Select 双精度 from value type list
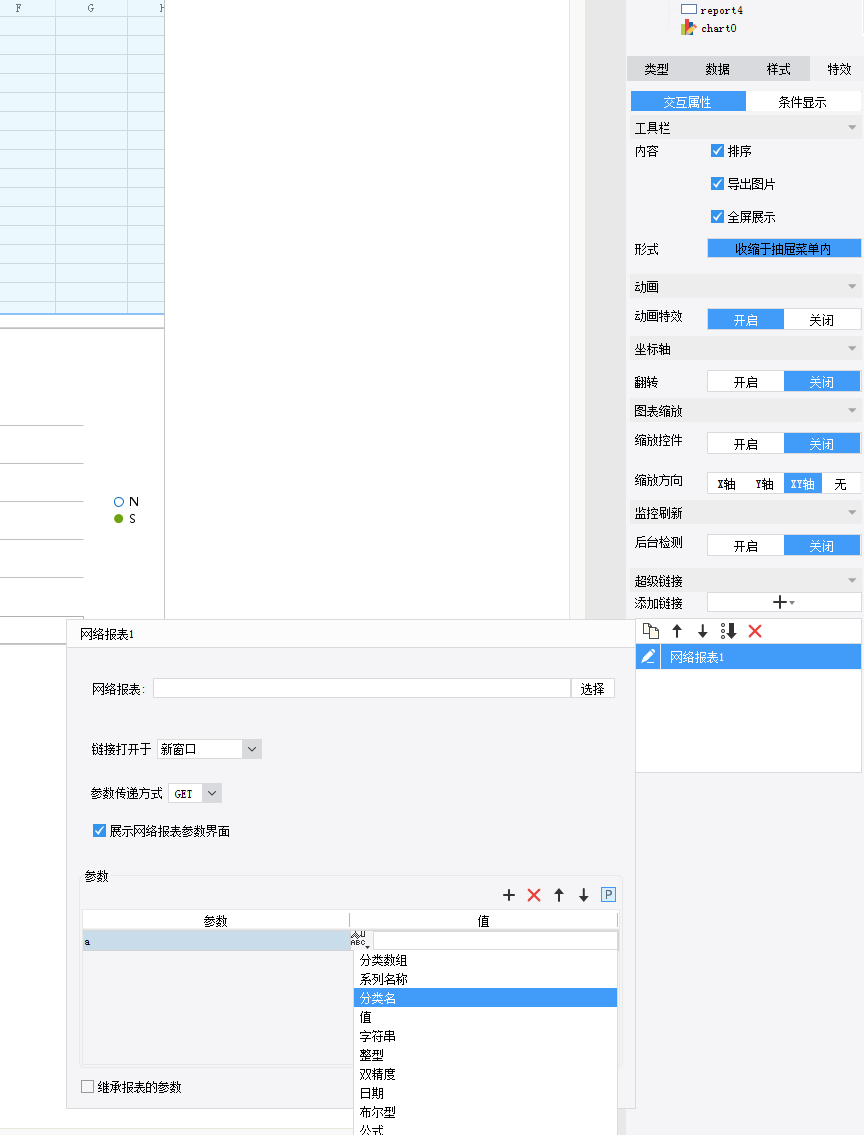This screenshot has height=1135, width=864. pos(486,1073)
